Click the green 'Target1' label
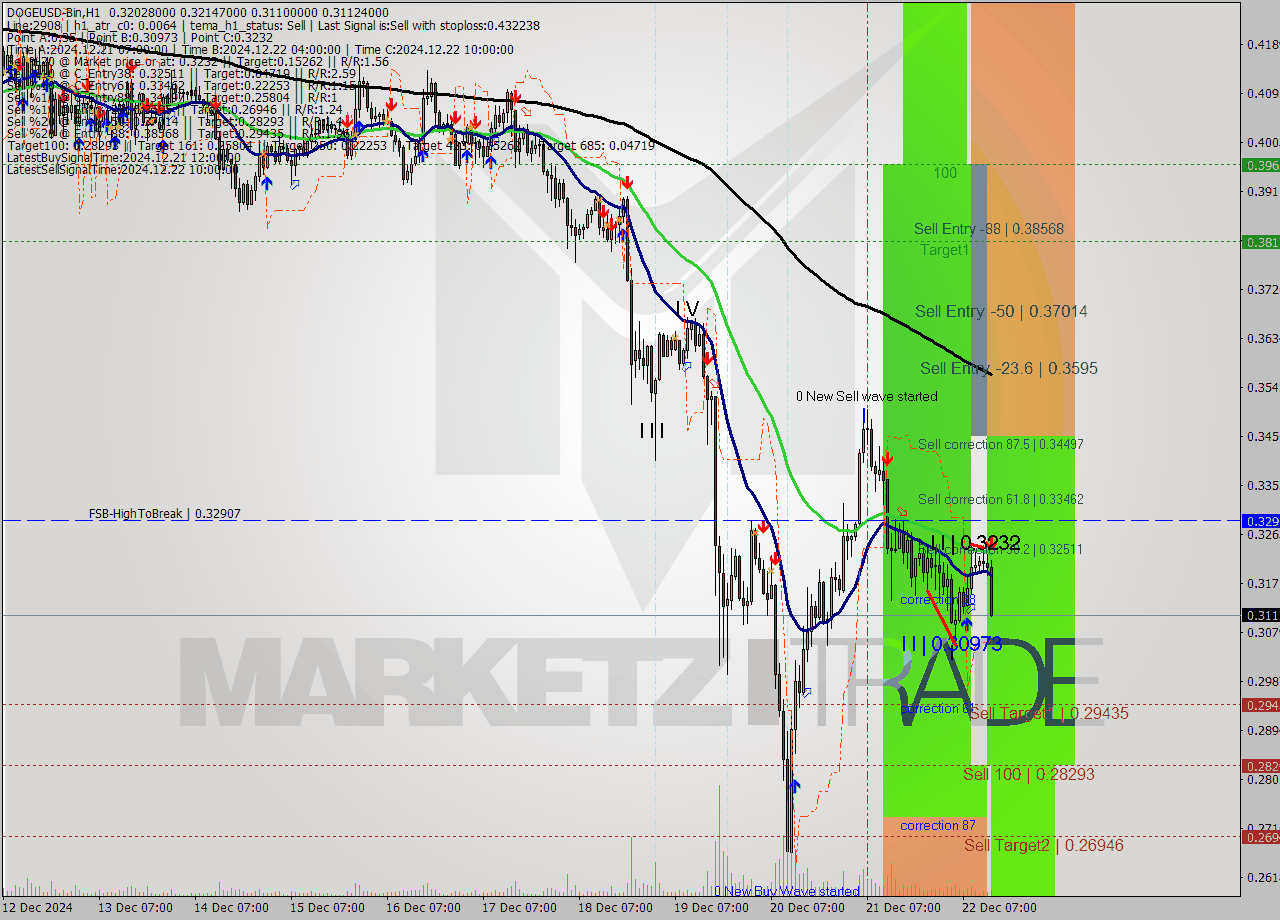This screenshot has height=920, width=1280. [x=945, y=250]
